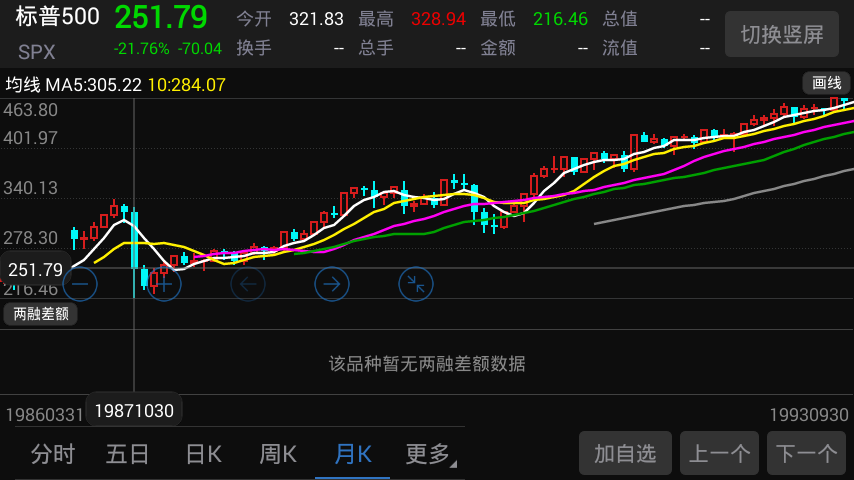Zoom out the chart with minus icon

click(80, 284)
